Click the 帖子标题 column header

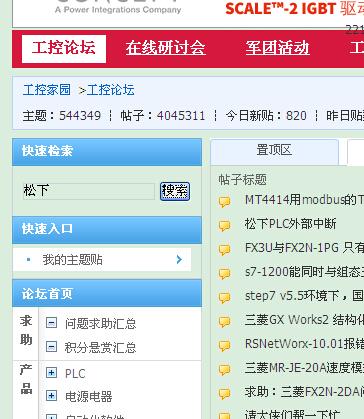(x=243, y=180)
